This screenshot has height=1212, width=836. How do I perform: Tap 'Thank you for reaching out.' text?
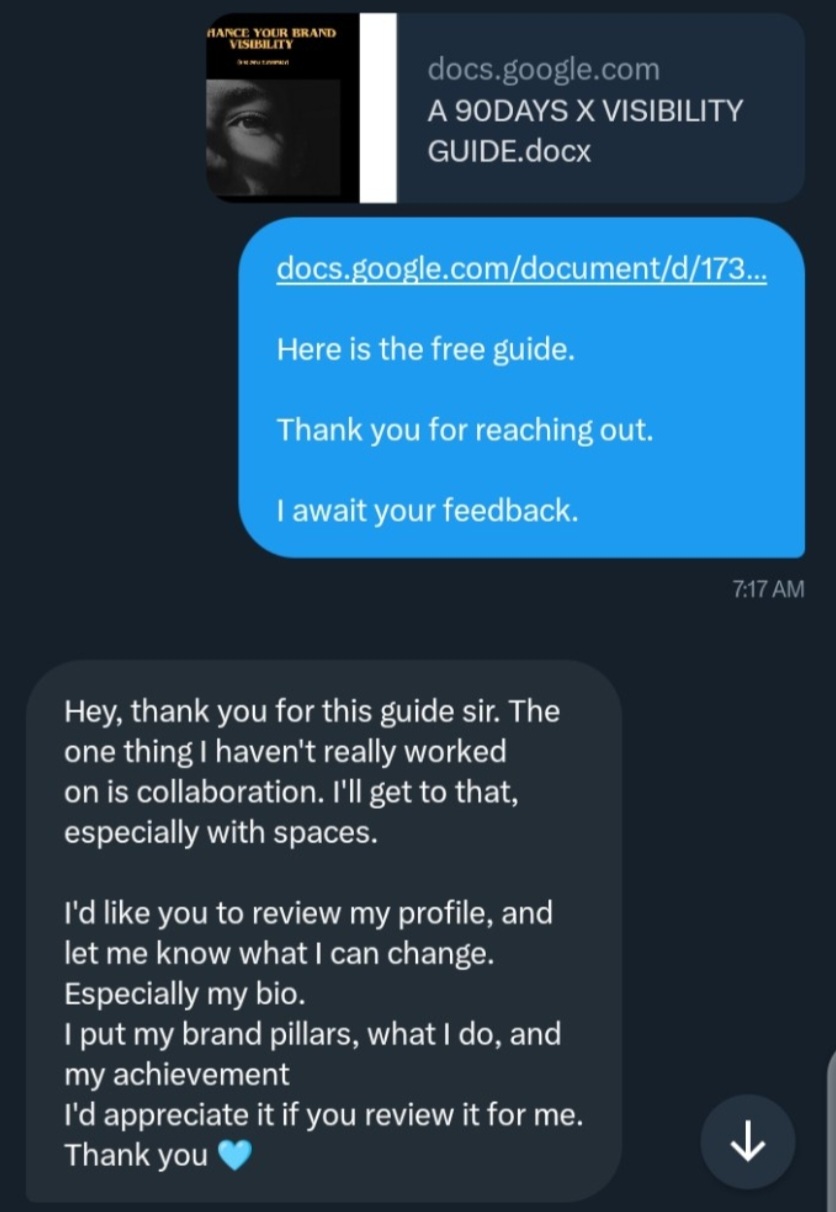tap(465, 430)
